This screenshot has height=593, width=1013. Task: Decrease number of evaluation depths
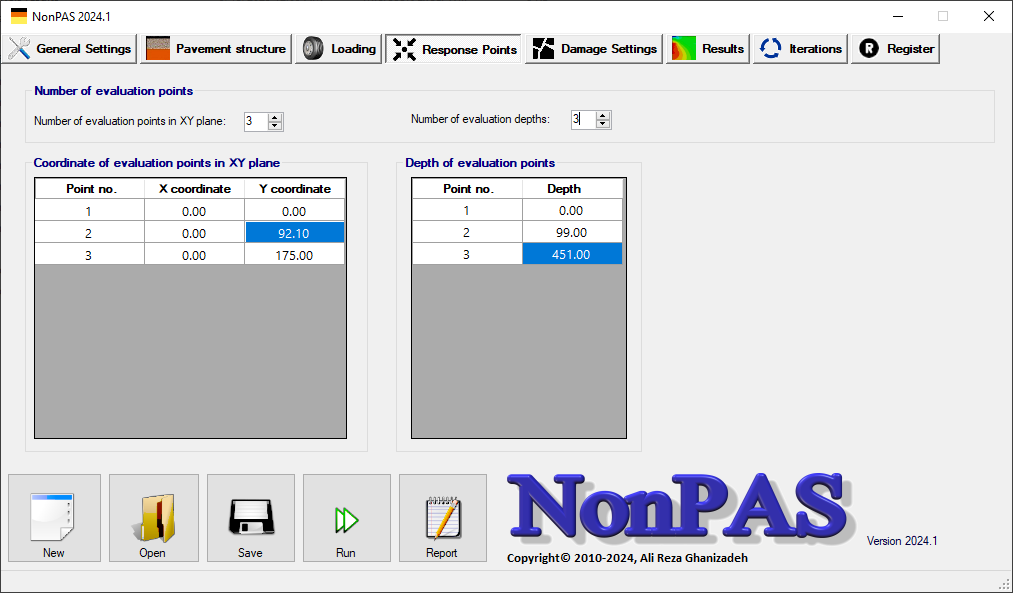(602, 124)
